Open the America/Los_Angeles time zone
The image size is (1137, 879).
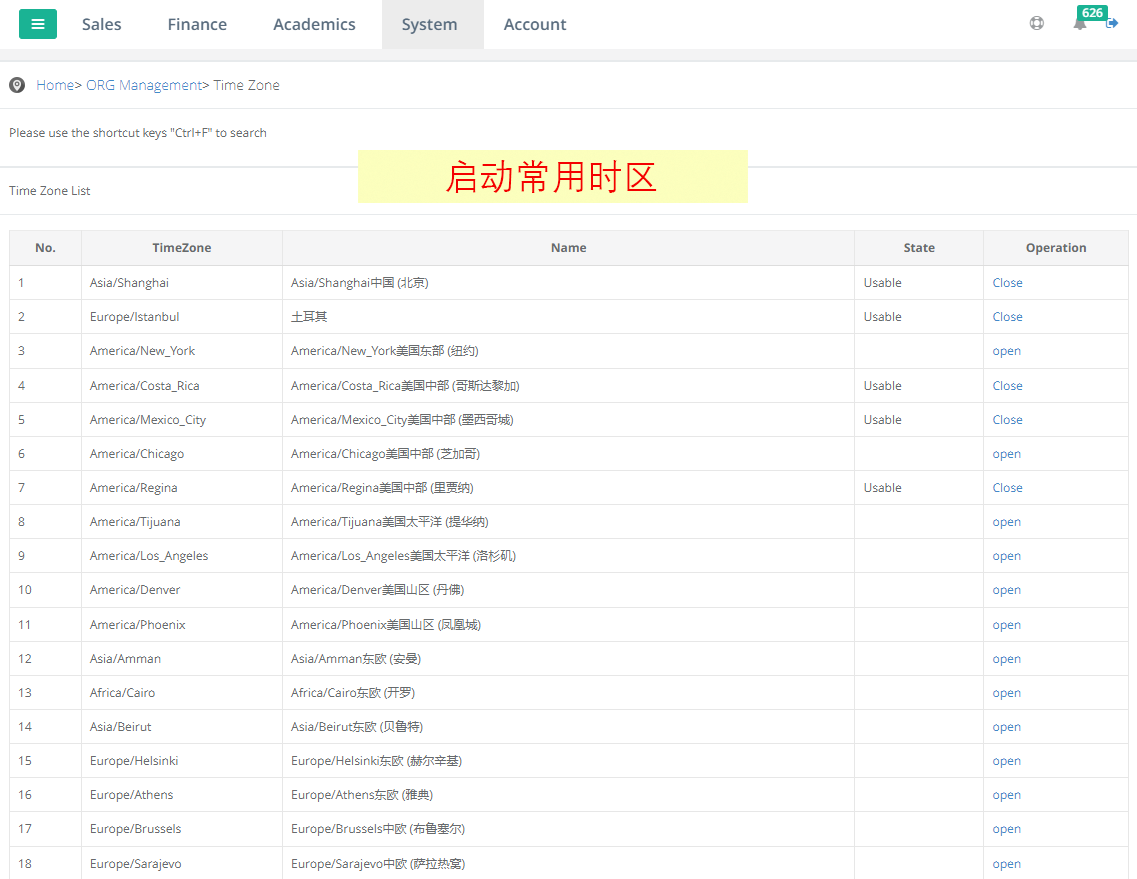coord(1006,556)
